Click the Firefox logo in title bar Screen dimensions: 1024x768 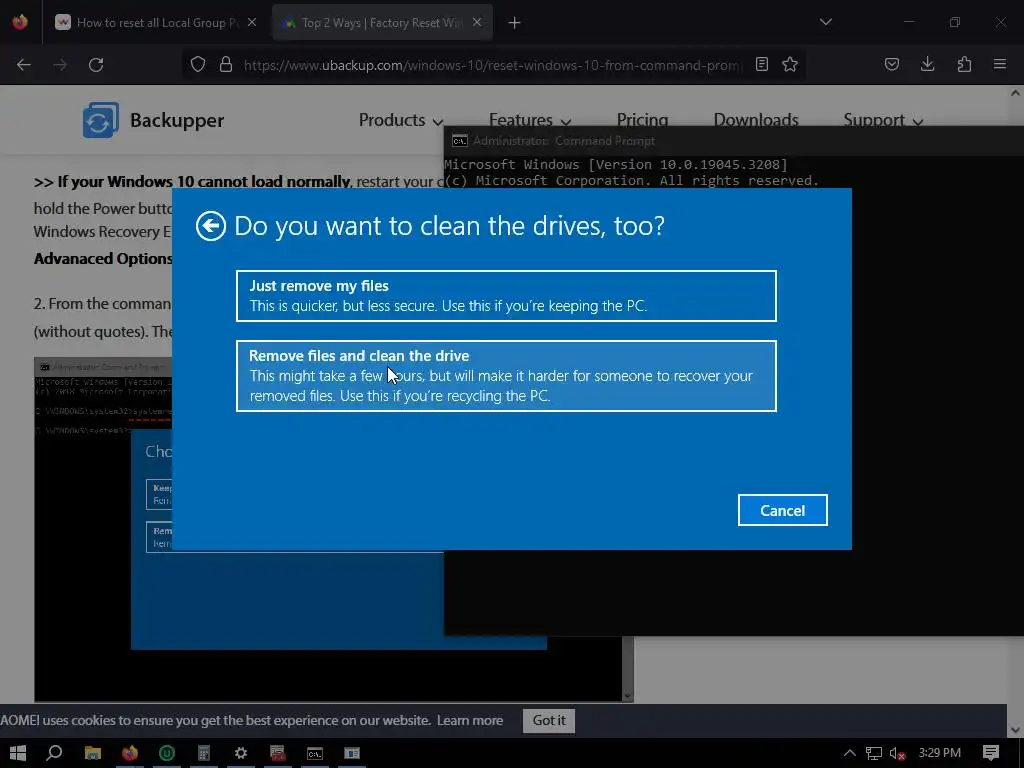click(20, 22)
